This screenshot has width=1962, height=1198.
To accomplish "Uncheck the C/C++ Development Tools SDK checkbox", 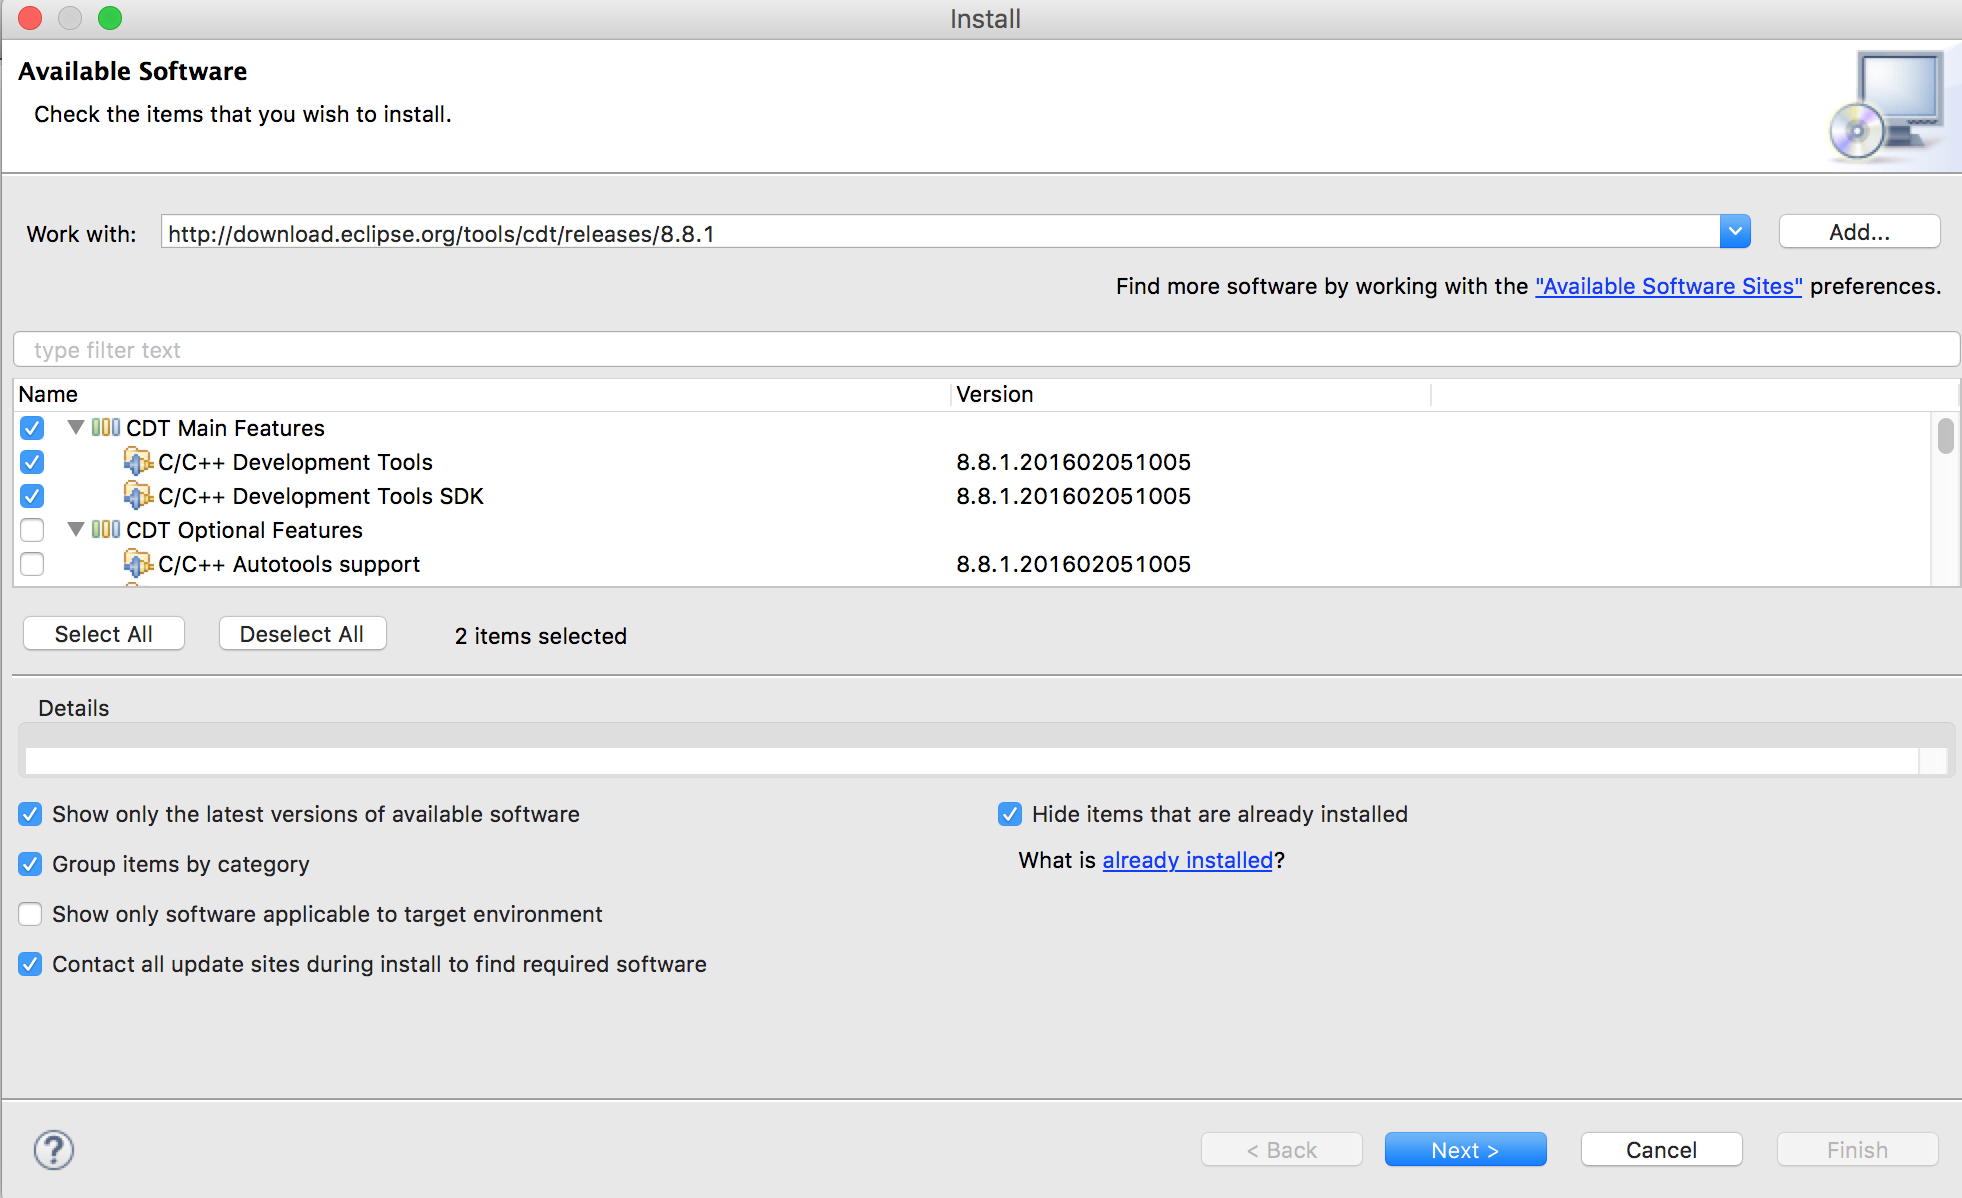I will pos(32,496).
